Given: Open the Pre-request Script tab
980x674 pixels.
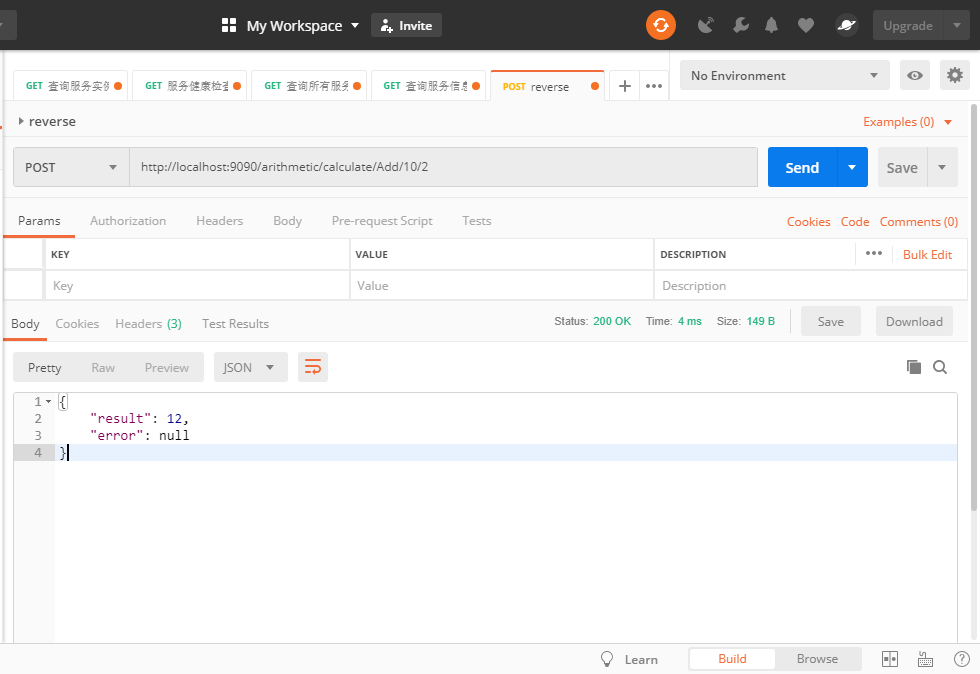Looking at the screenshot, I should click(x=382, y=221).
